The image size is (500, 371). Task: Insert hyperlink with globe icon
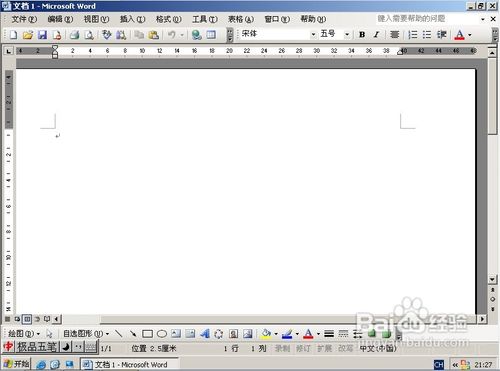(197, 35)
